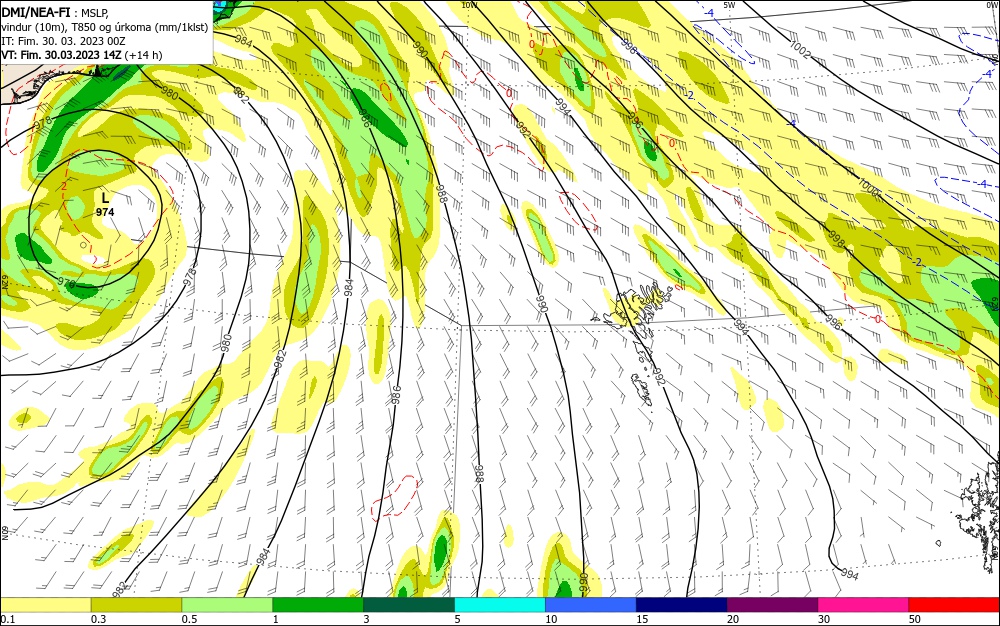Image resolution: width=1000 pixels, height=626 pixels.
Task: Click the legend value "50"
Action: 915,619
